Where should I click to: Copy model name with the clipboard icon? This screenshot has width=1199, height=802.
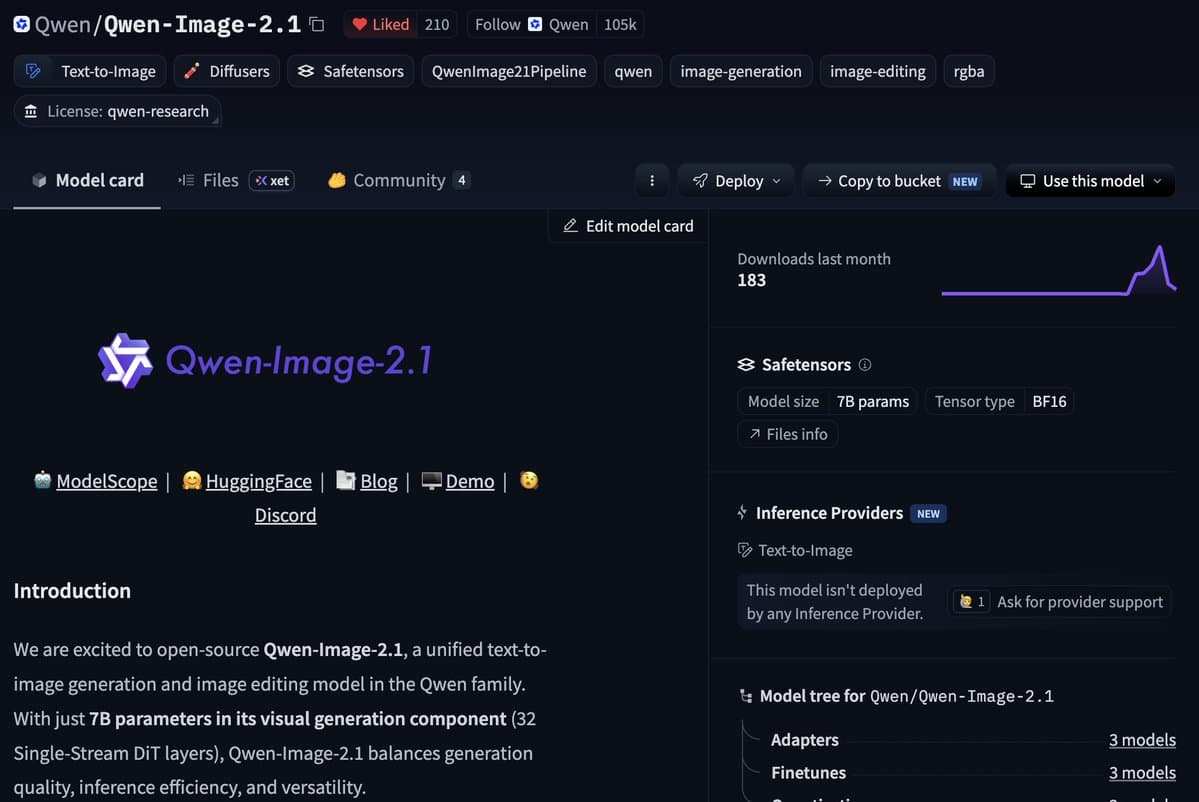[x=317, y=24]
